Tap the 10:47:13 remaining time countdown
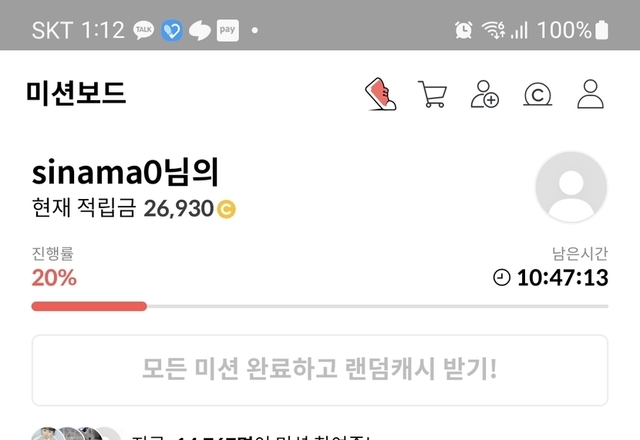640x440 pixels. coord(562,278)
